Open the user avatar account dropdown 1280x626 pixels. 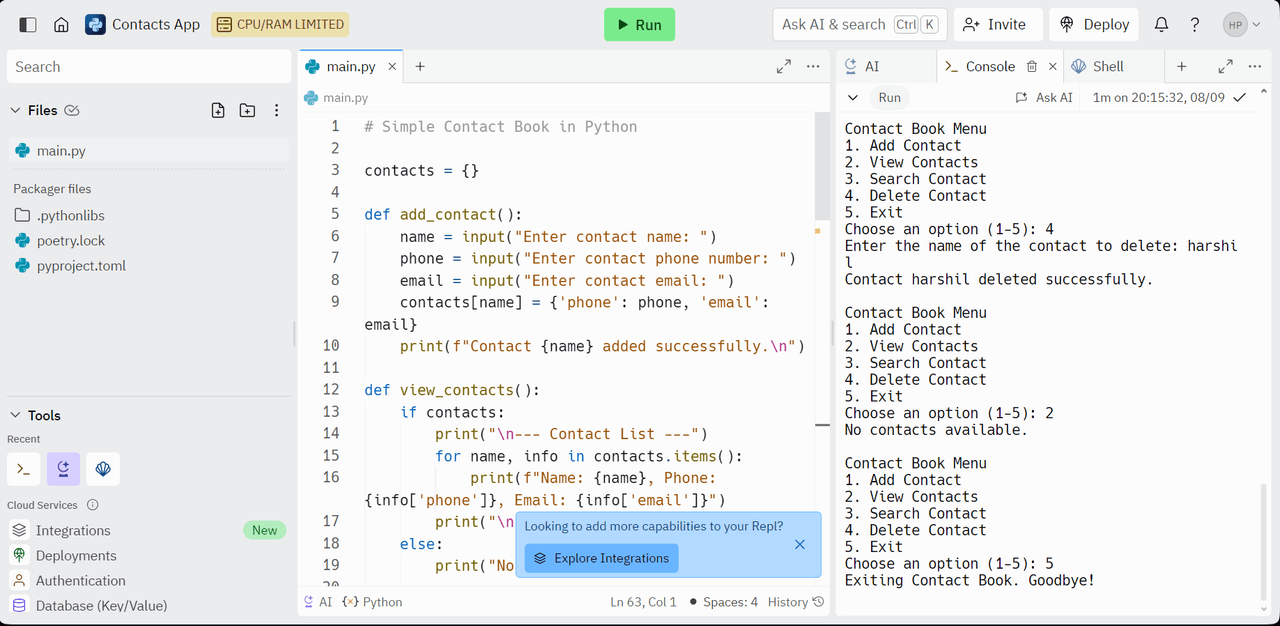click(1241, 24)
